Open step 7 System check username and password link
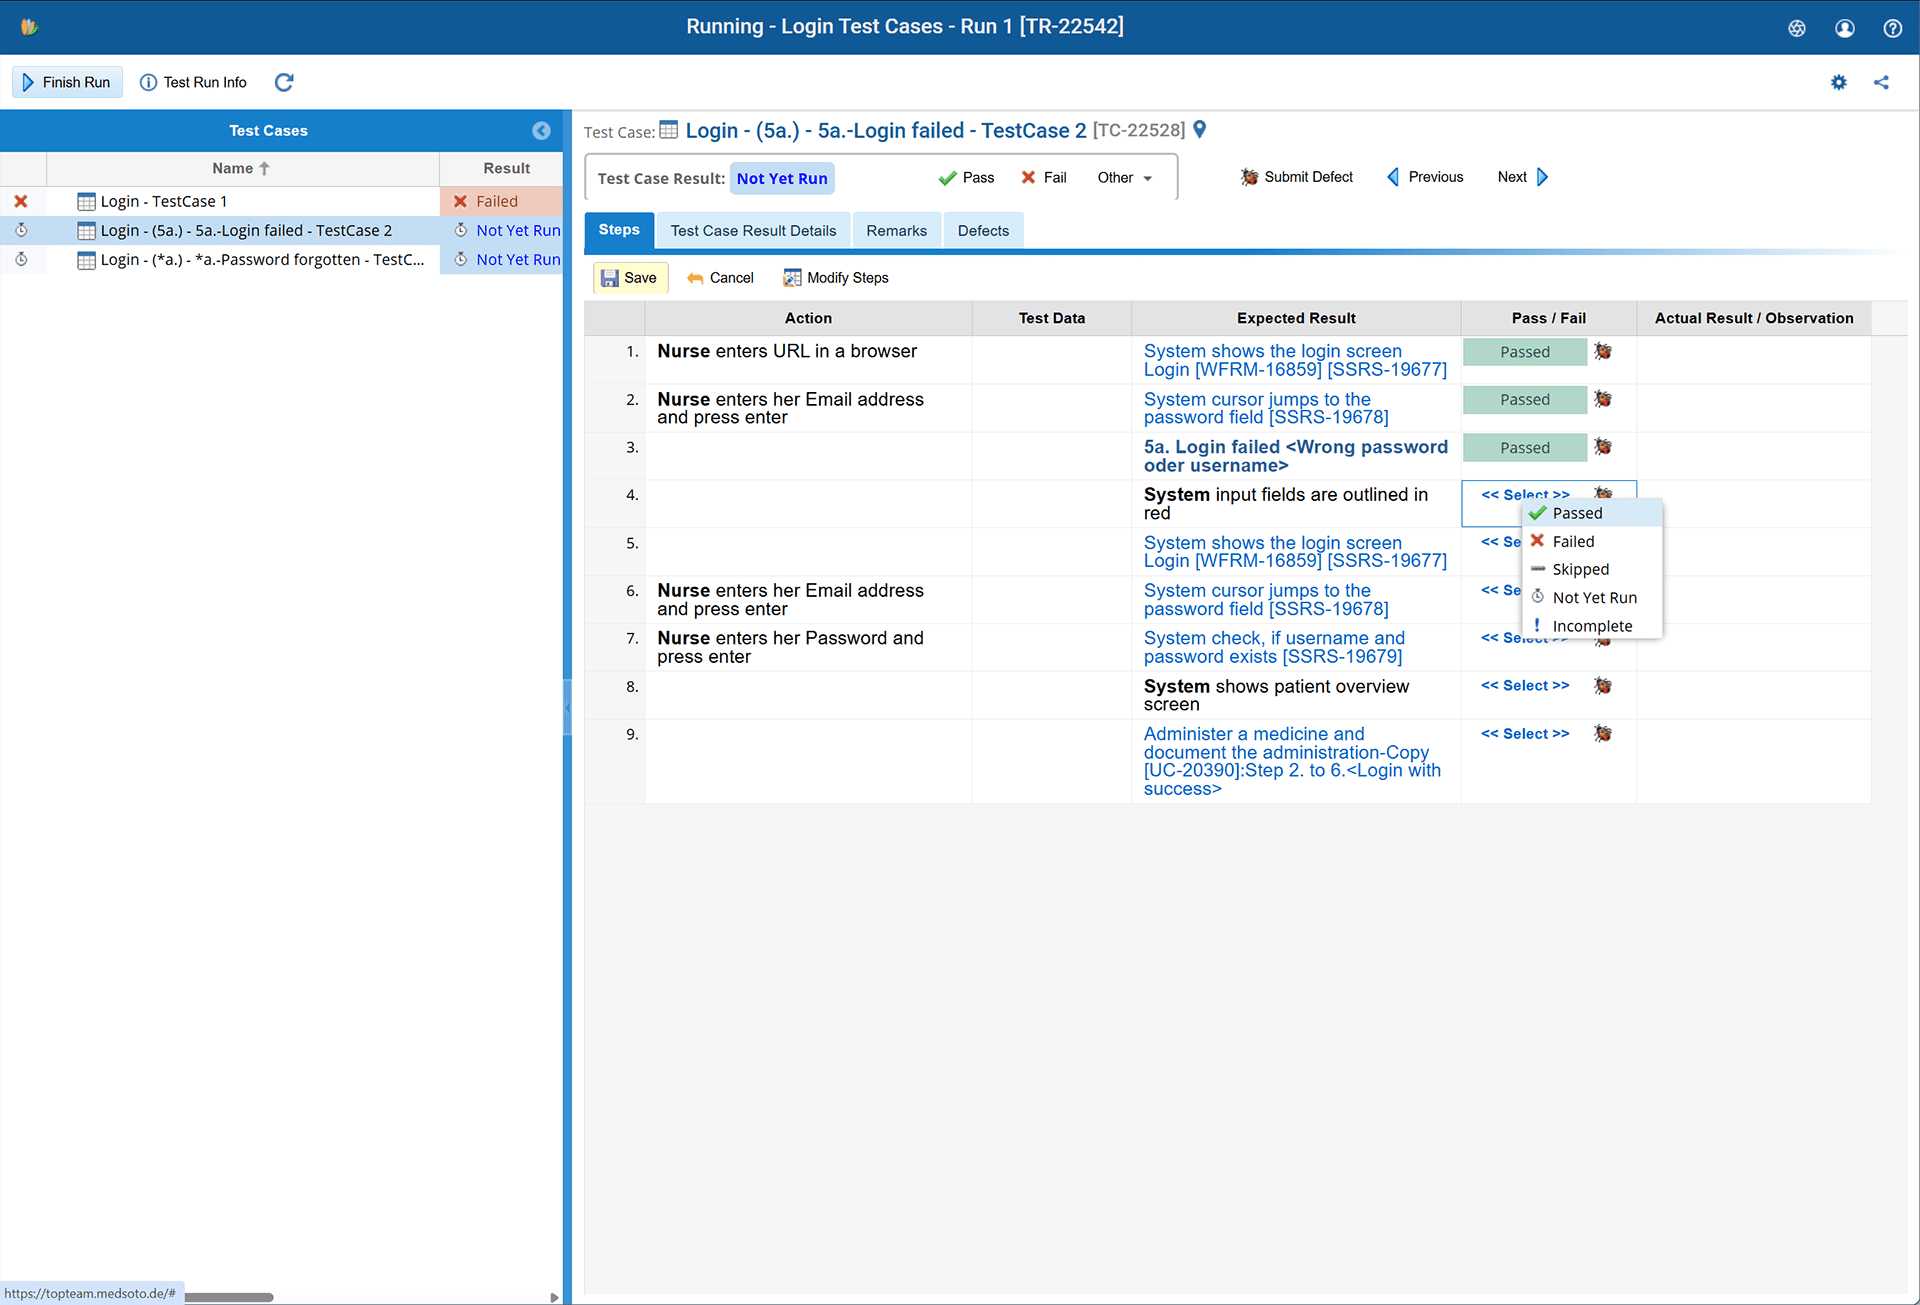The height and width of the screenshot is (1305, 1920). 1274,647
